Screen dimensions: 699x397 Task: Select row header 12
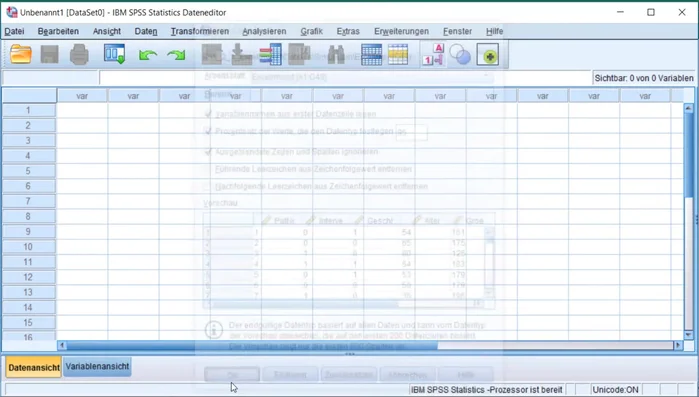click(x=29, y=277)
